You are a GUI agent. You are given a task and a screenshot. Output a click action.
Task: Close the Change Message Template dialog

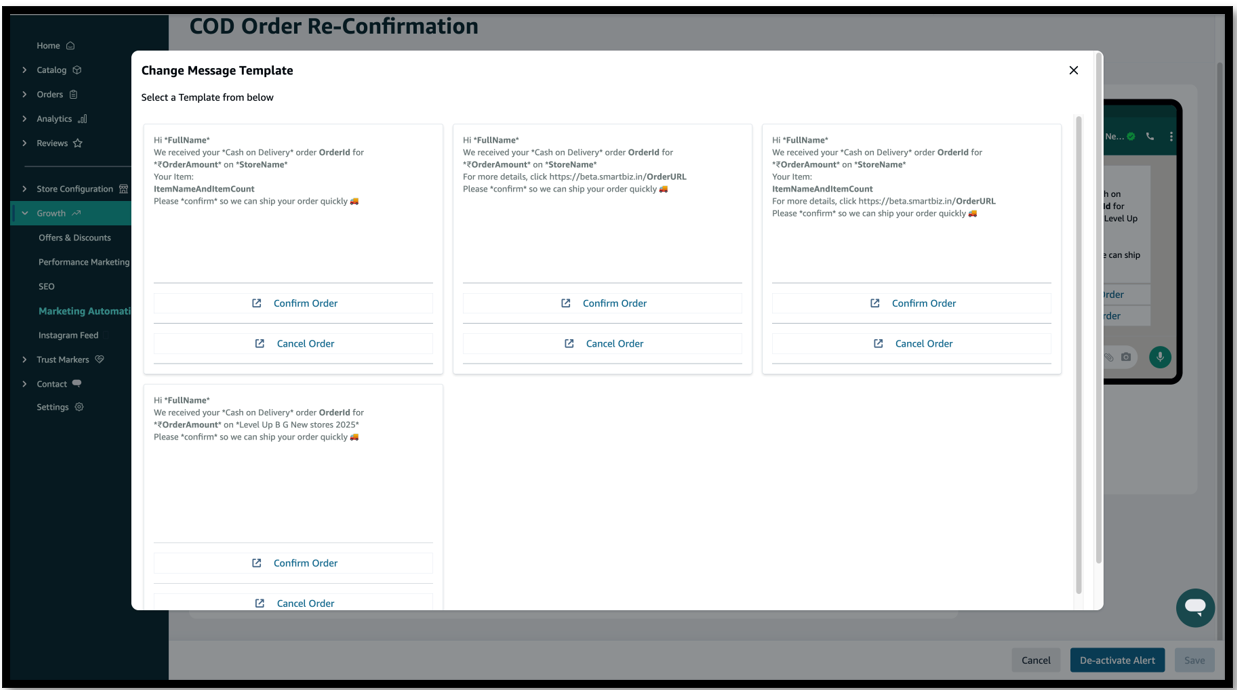[1073, 70]
